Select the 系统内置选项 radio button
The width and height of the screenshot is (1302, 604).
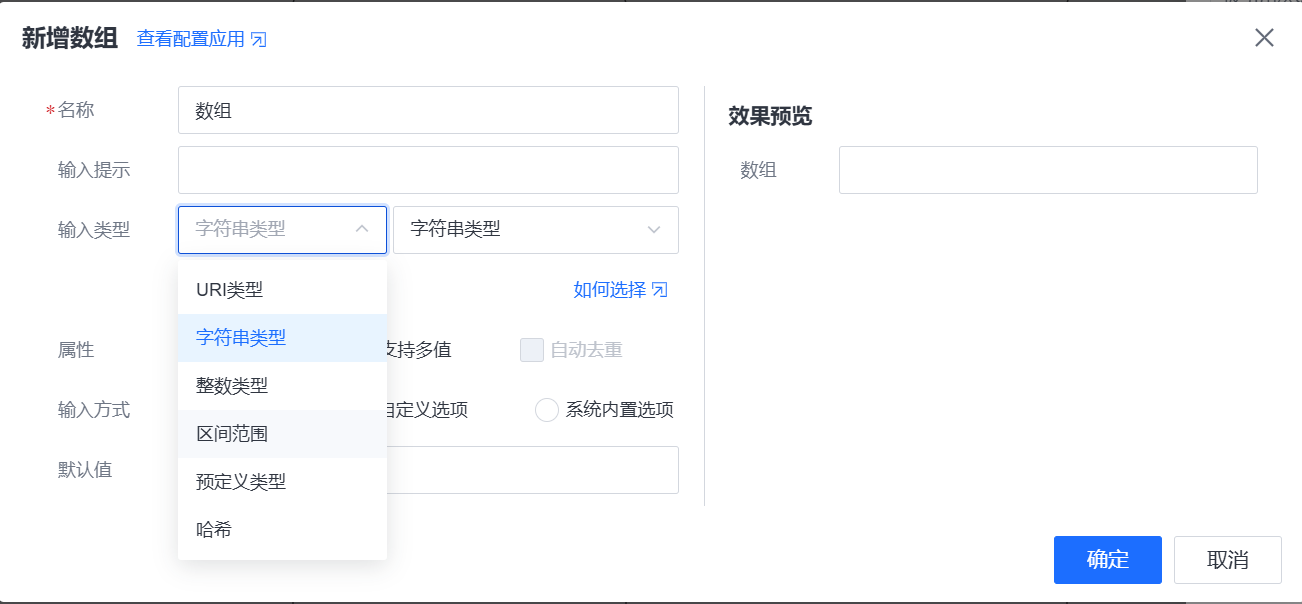(547, 410)
